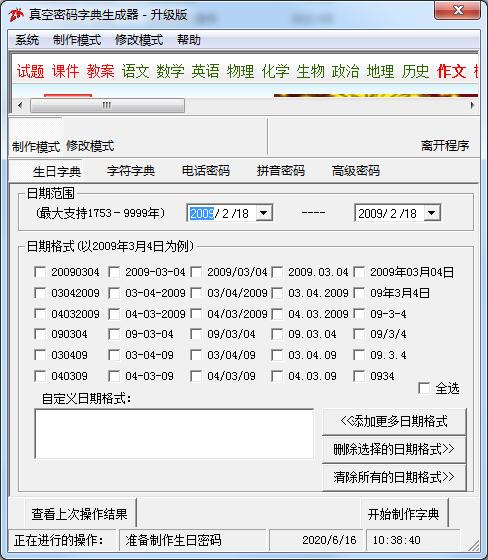Image resolution: width=488 pixels, height=560 pixels.
Task: Click the 政治 banner link
Action: pos(346,71)
